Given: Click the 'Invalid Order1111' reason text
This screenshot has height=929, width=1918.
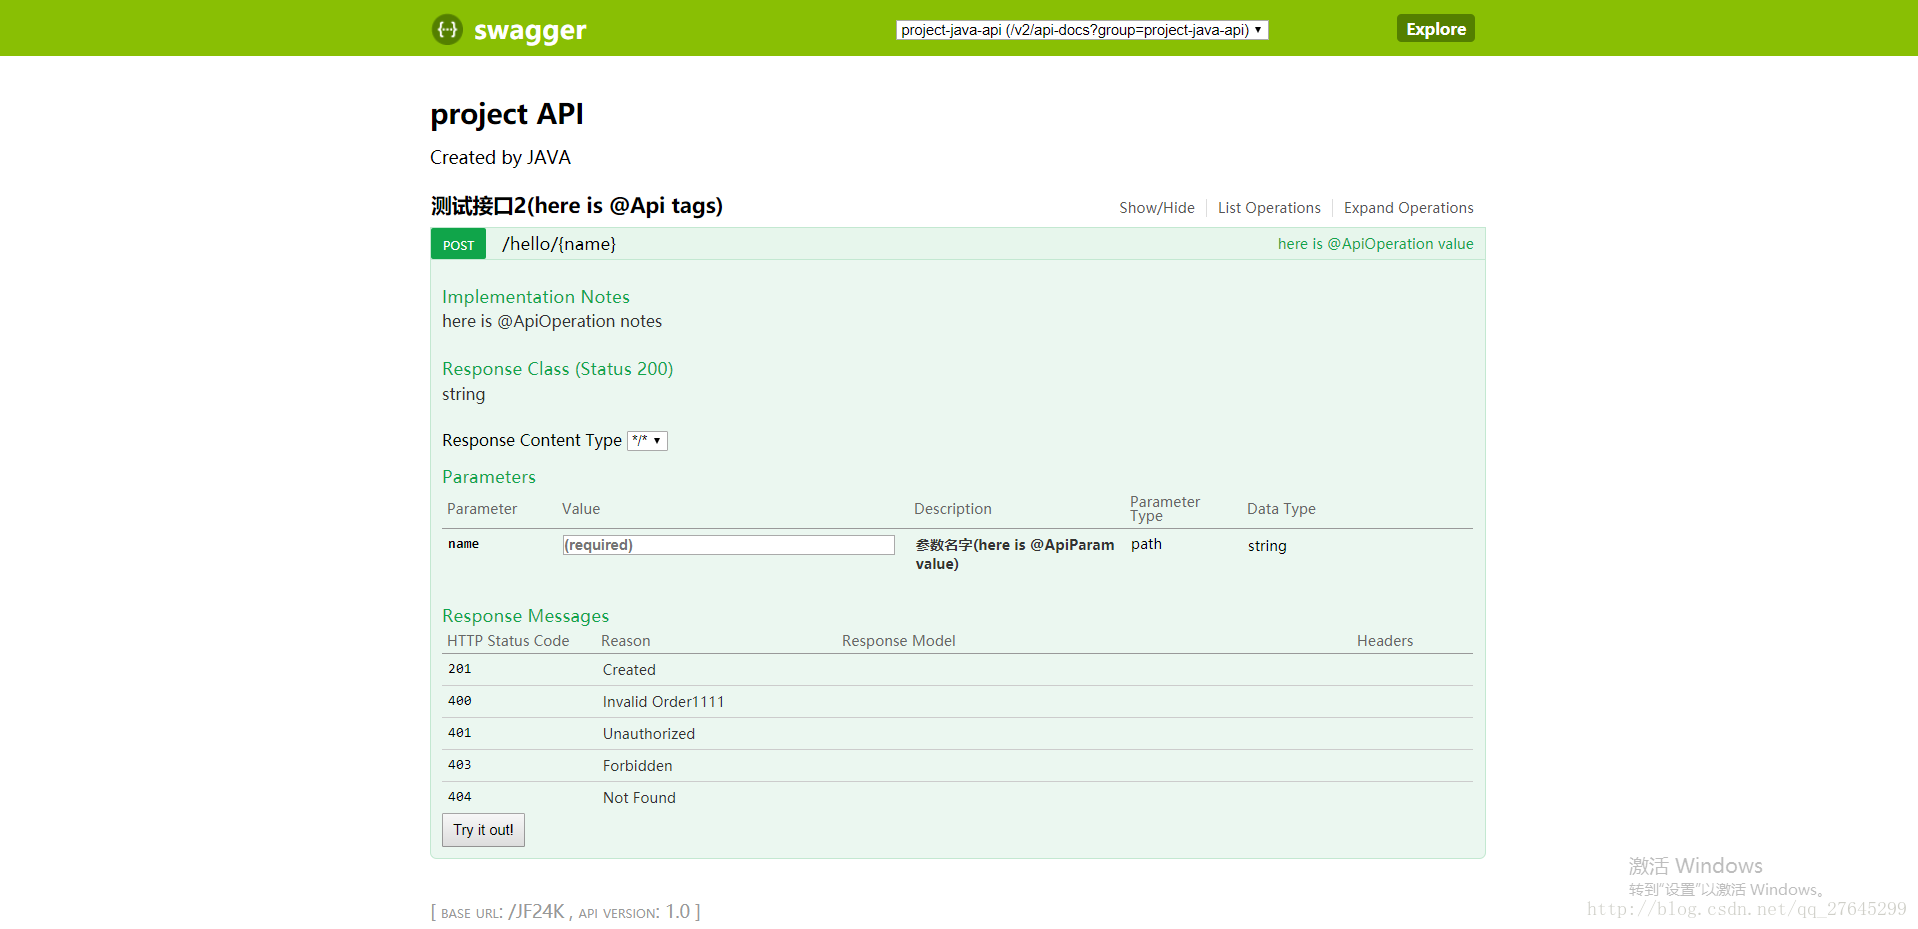Looking at the screenshot, I should pos(663,702).
